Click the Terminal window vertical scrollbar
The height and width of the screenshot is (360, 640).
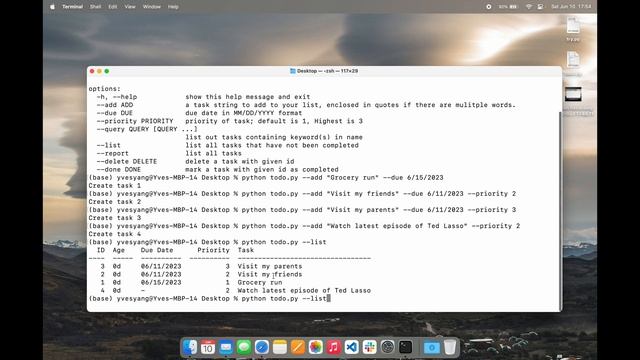point(560,210)
